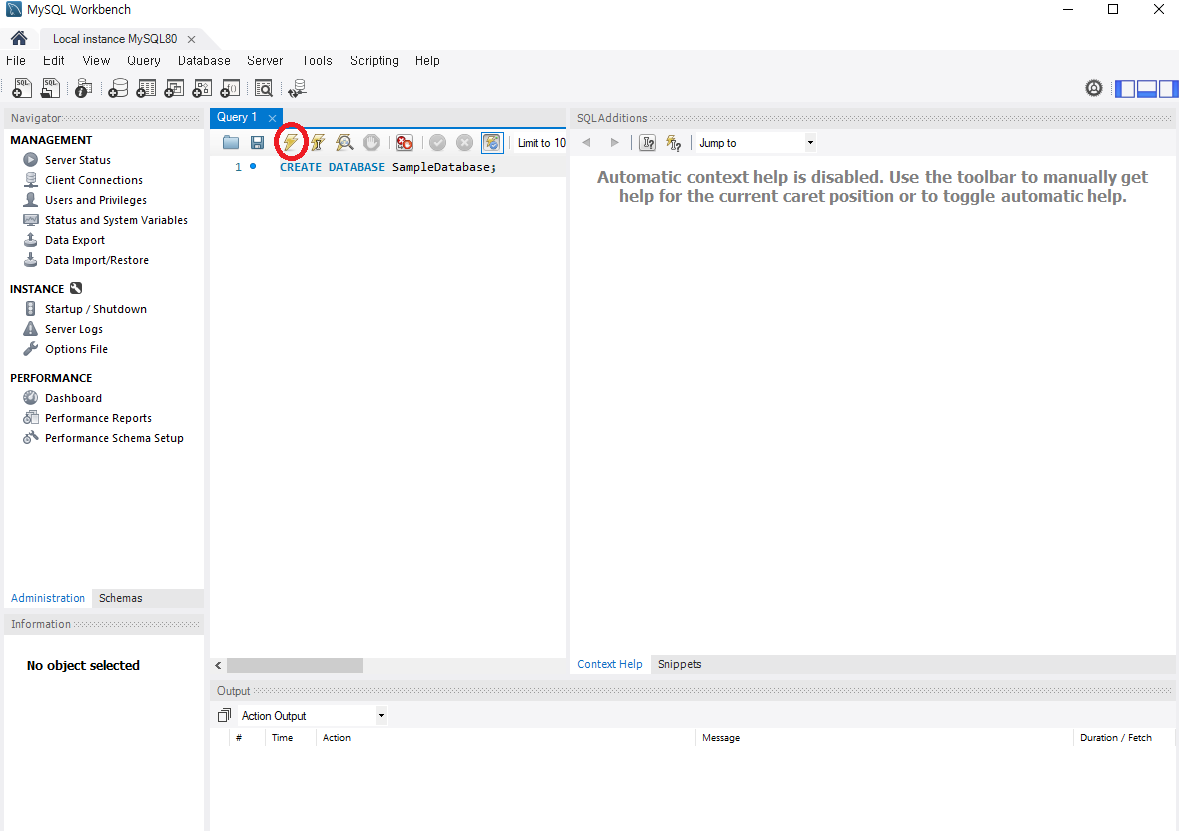
Task: Open Data Import/Restore
Action: click(97, 260)
